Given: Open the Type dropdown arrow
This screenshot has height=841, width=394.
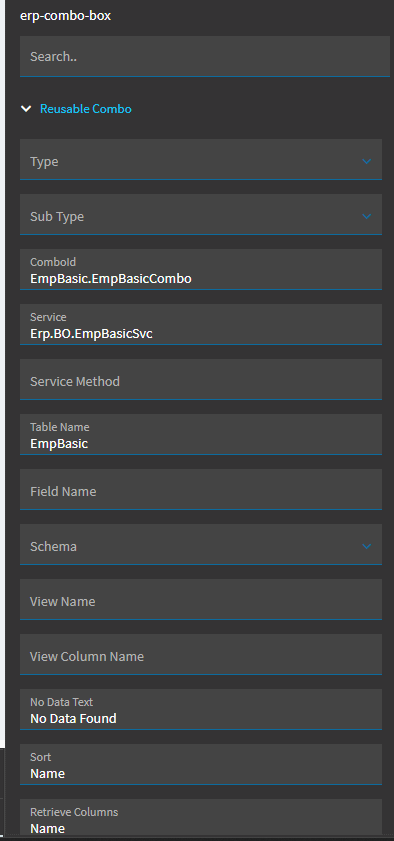Looking at the screenshot, I should coord(367,161).
